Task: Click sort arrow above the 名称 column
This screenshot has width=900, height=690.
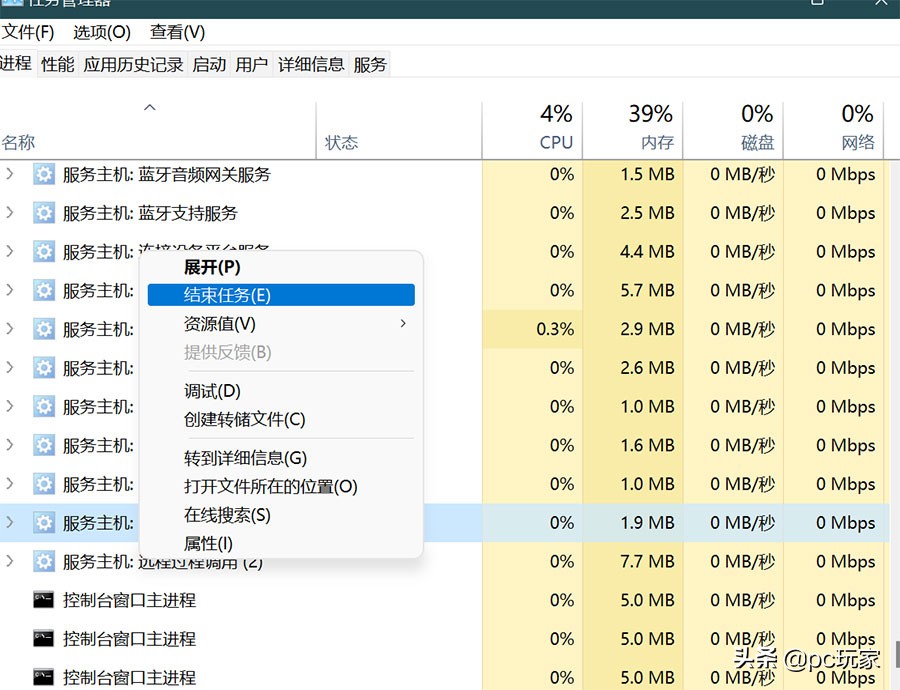Action: [150, 107]
